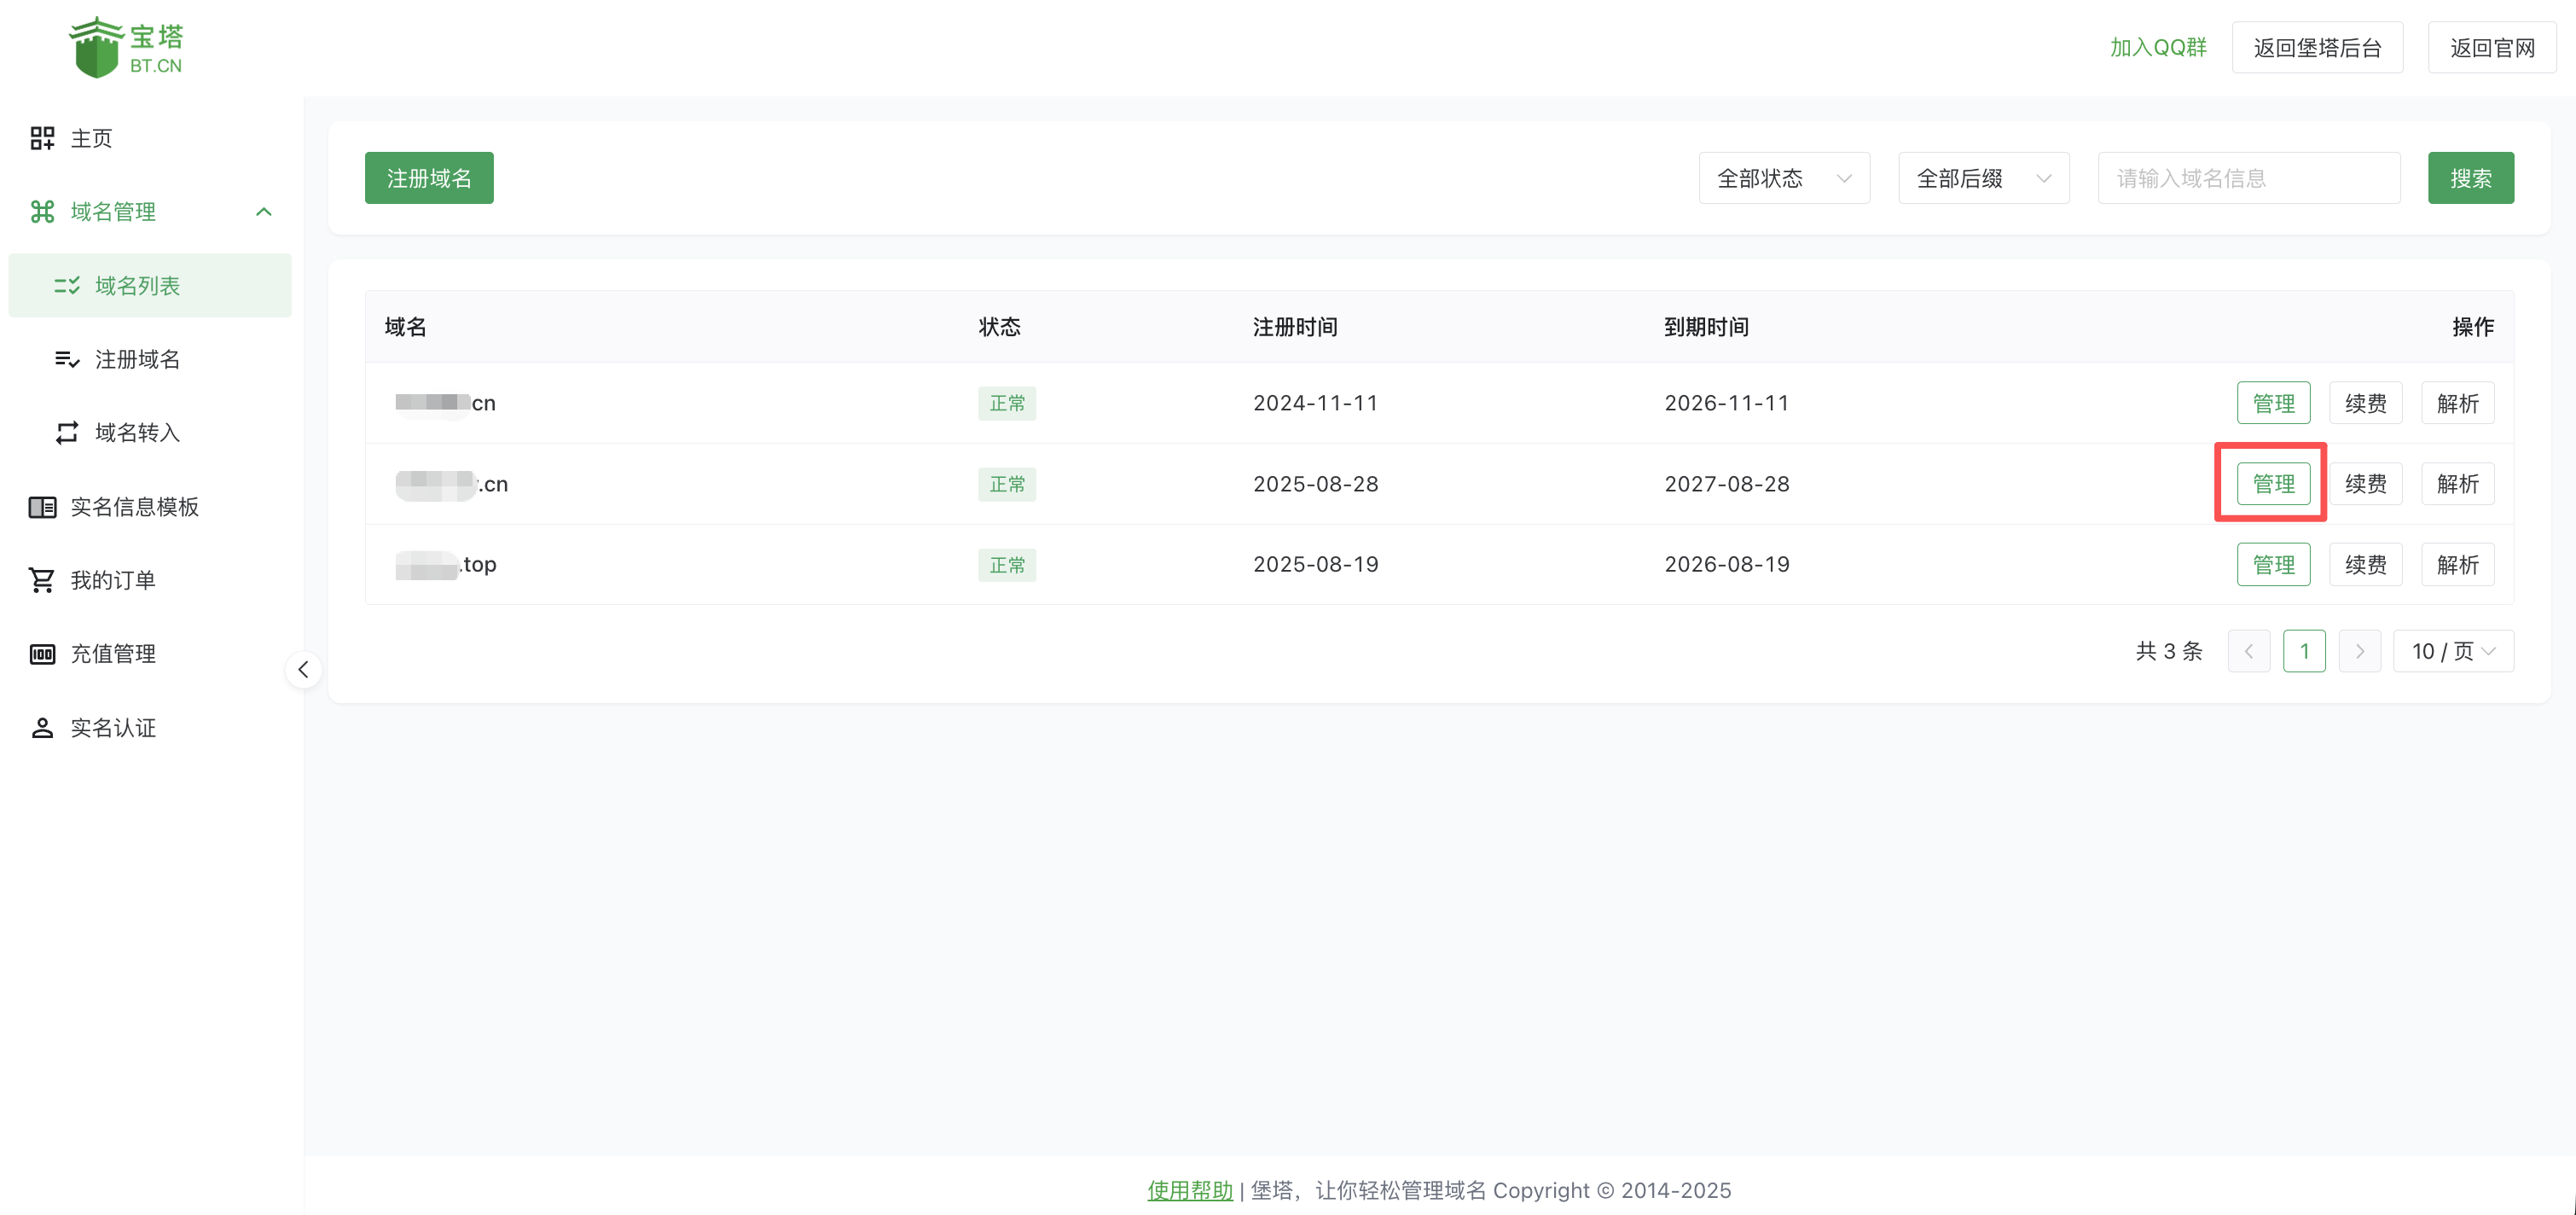The image size is (2576, 1215).
Task: Open the 10 / 页 page size dropdown
Action: coord(2452,652)
